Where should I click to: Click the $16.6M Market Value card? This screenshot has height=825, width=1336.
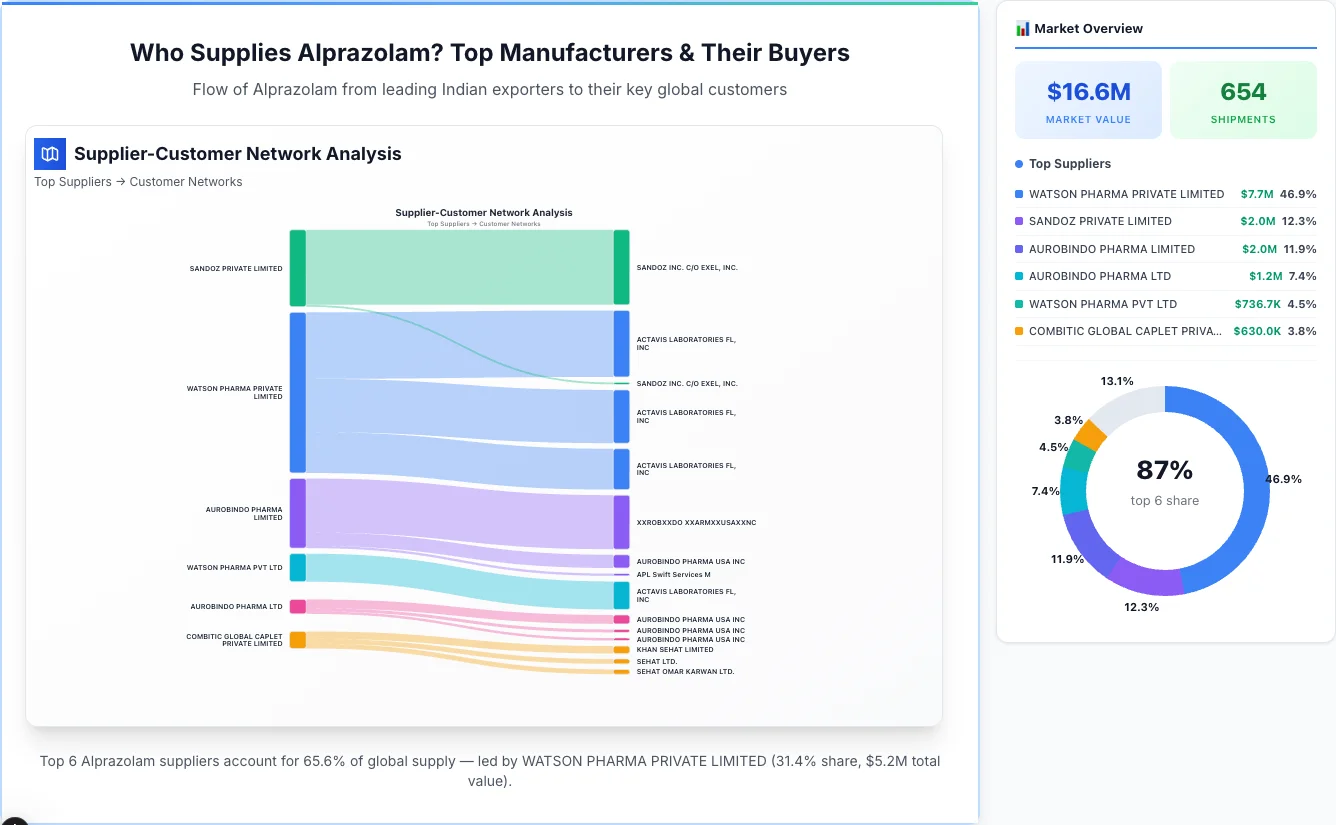1088,99
